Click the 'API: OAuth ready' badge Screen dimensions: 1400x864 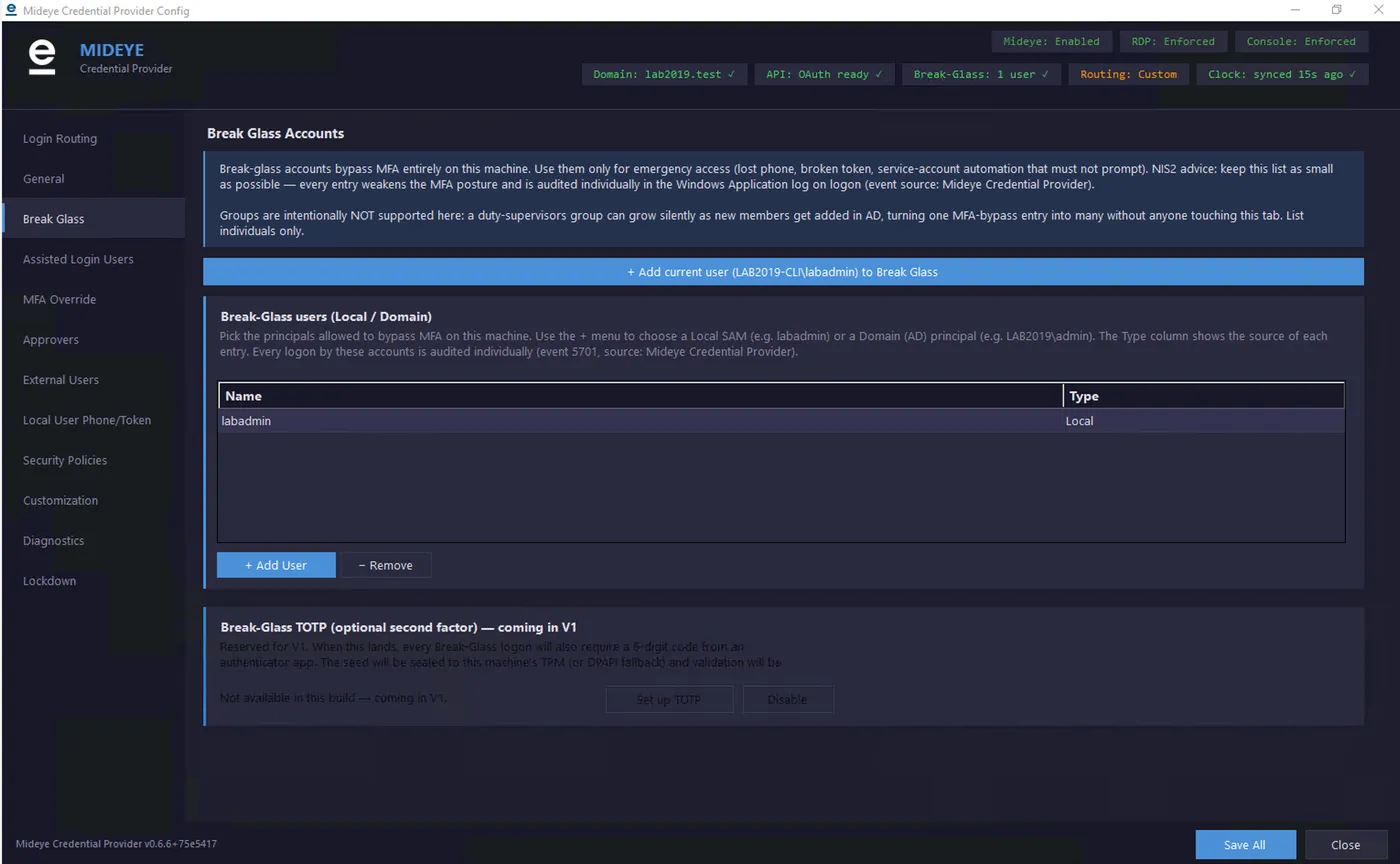click(x=824, y=74)
